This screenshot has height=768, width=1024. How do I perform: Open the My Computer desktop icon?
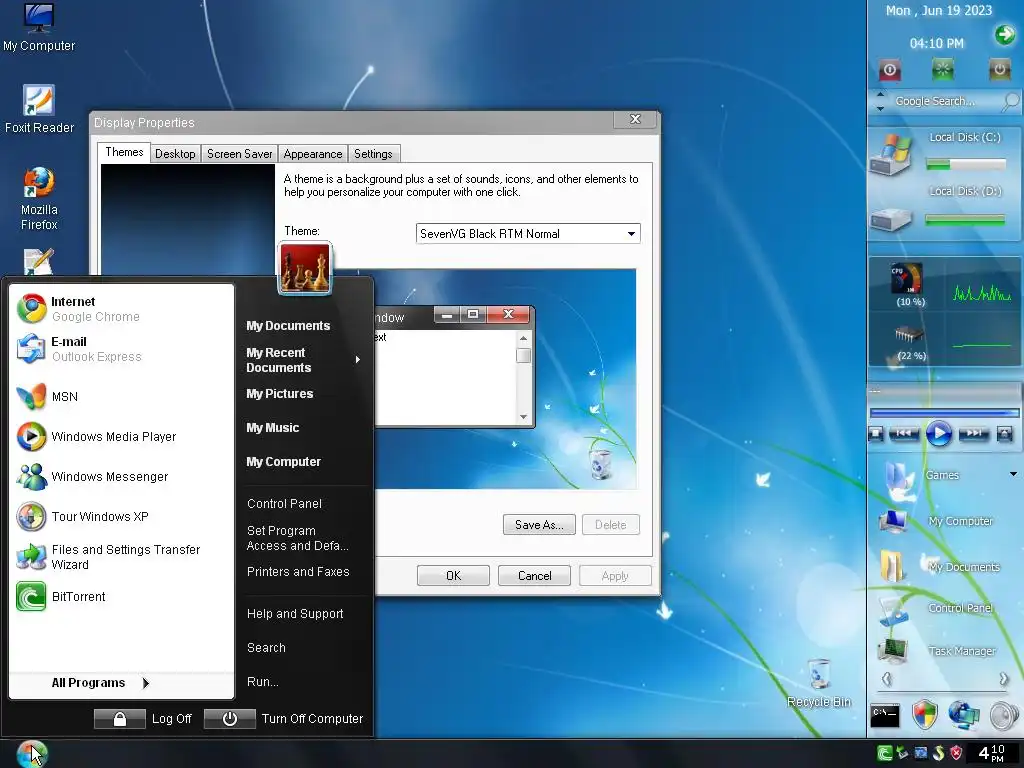[x=39, y=27]
